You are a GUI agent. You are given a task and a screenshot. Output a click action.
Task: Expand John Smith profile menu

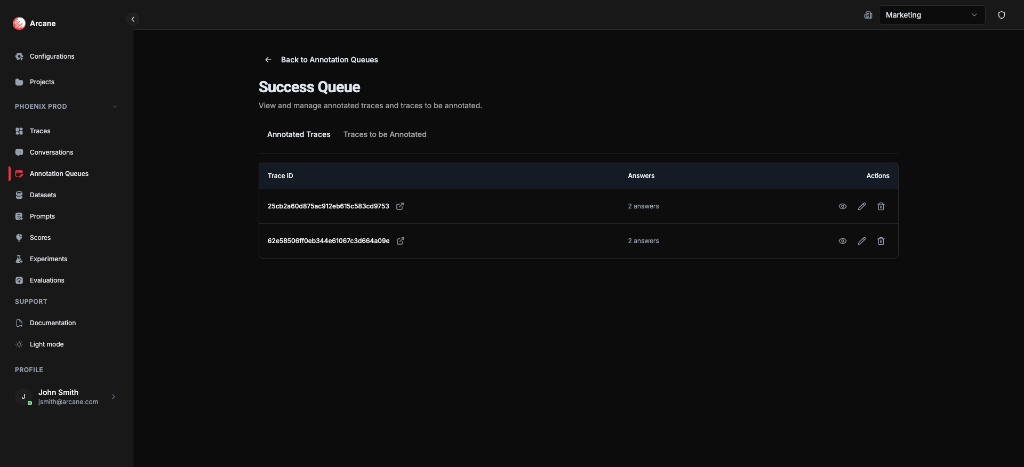tap(113, 397)
